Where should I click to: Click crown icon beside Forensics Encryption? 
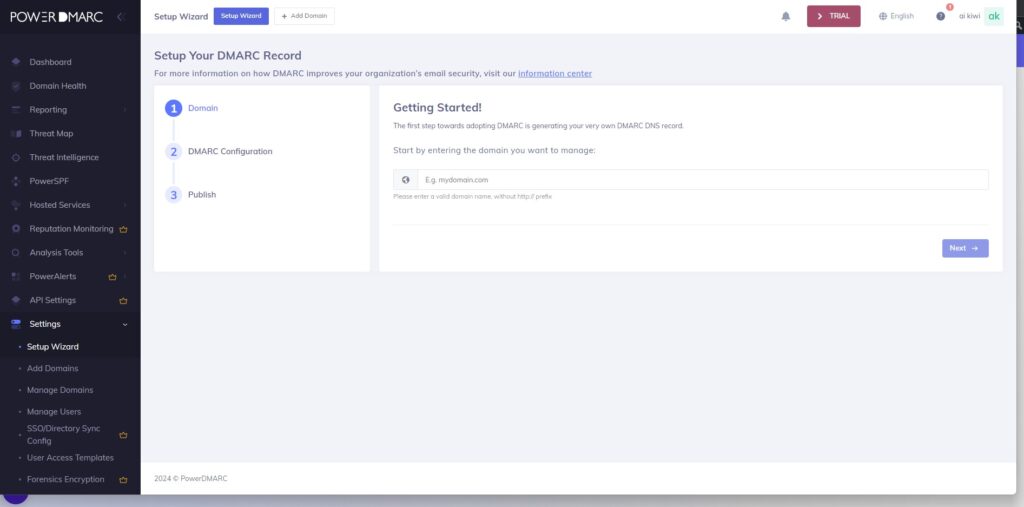click(123, 480)
